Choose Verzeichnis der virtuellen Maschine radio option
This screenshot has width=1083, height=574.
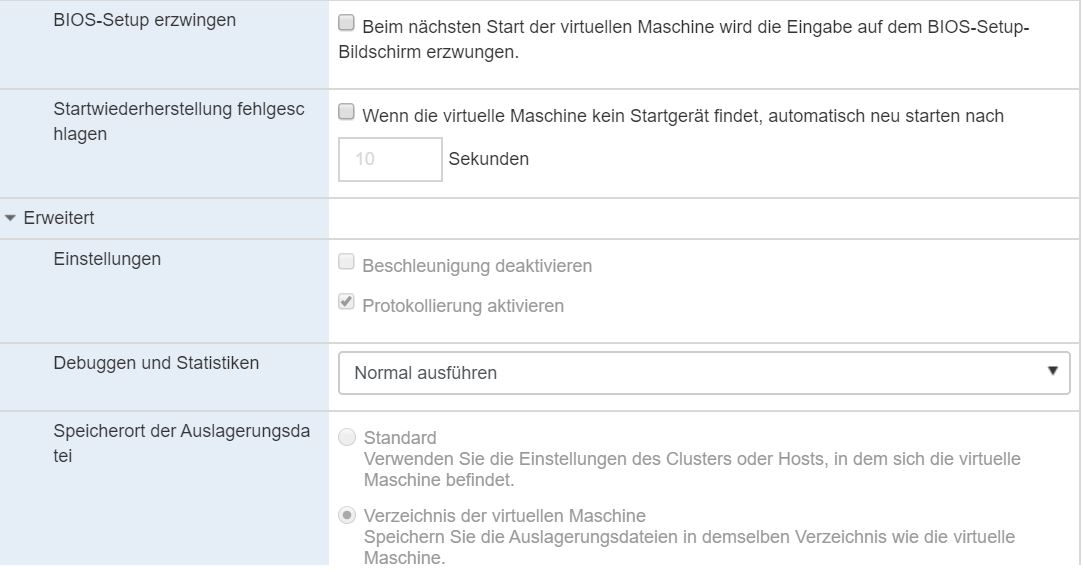pyautogui.click(x=347, y=515)
